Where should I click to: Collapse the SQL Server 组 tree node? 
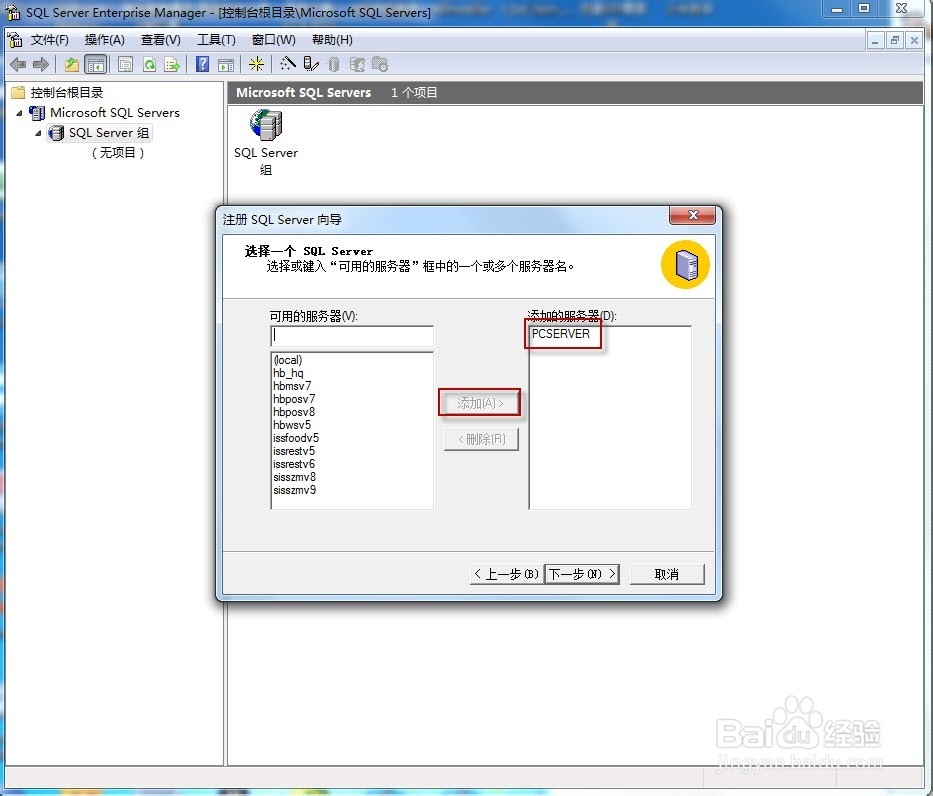pyautogui.click(x=38, y=133)
